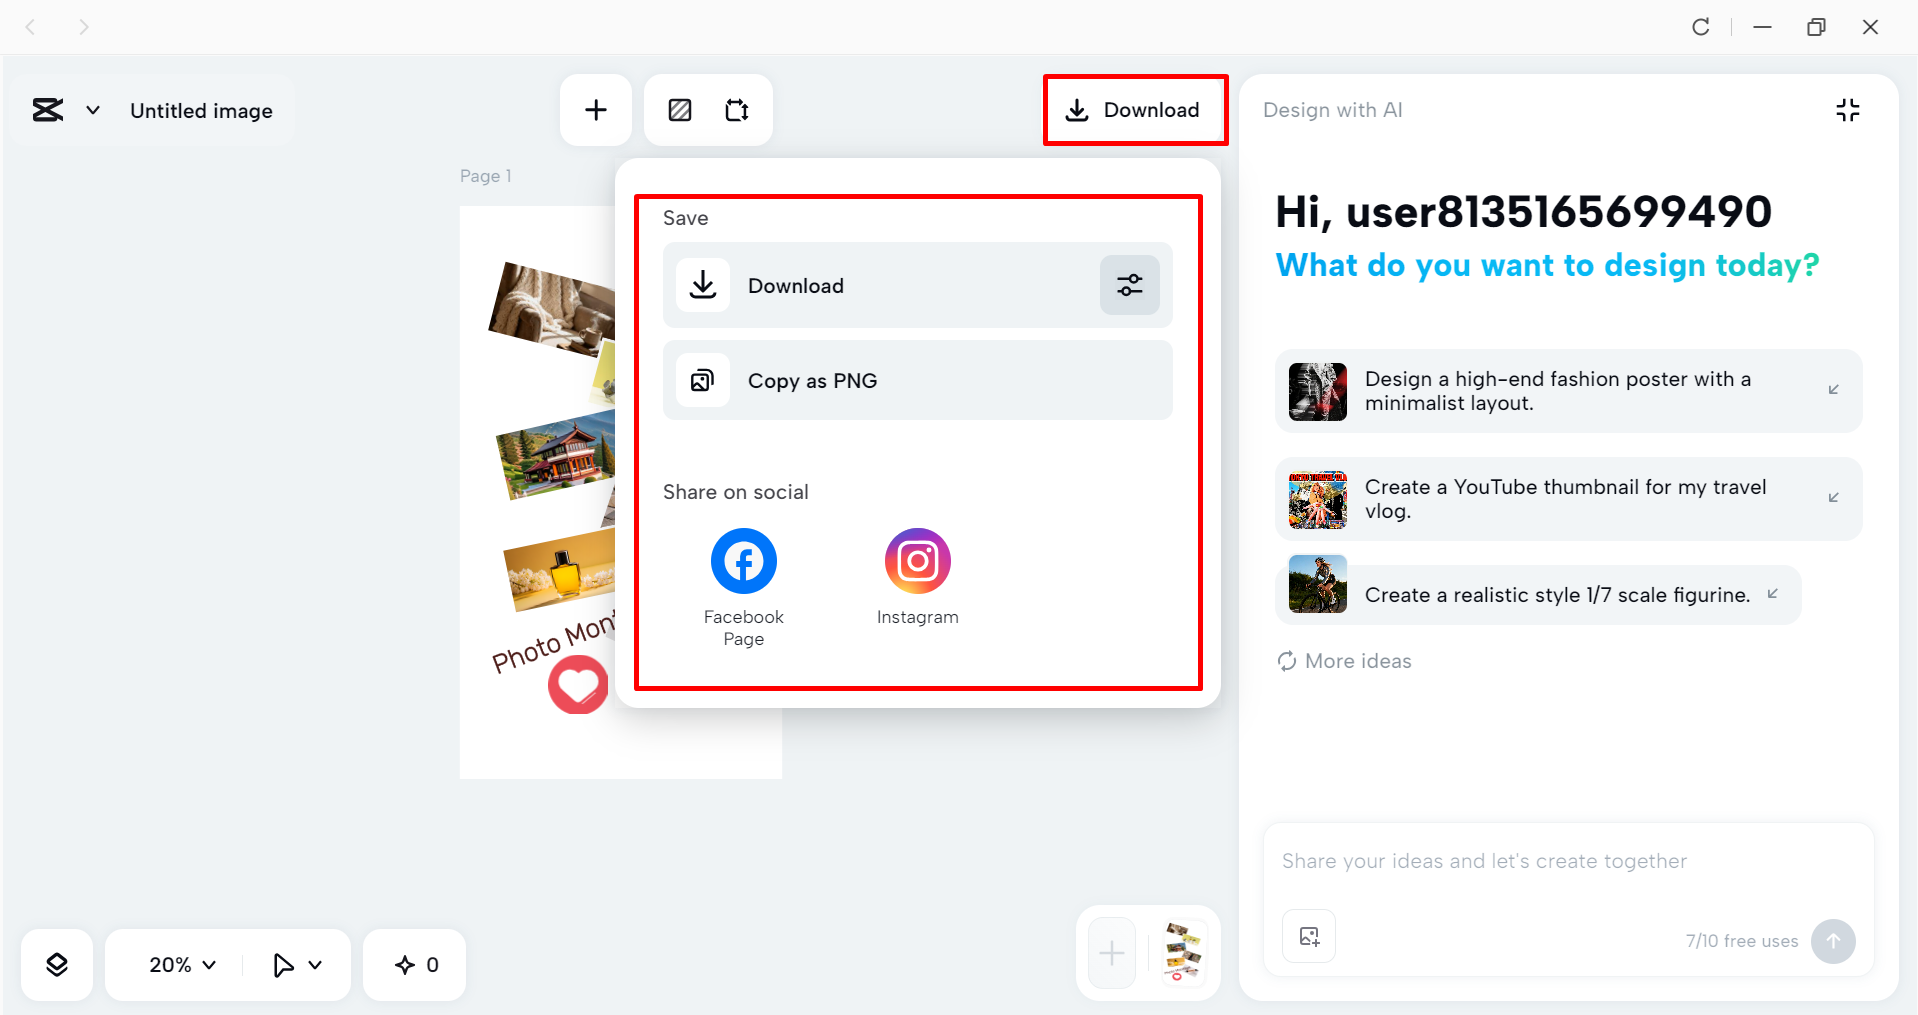This screenshot has height=1015, width=1918.
Task: Click the fashion poster thumbnail image
Action: click(x=1318, y=391)
